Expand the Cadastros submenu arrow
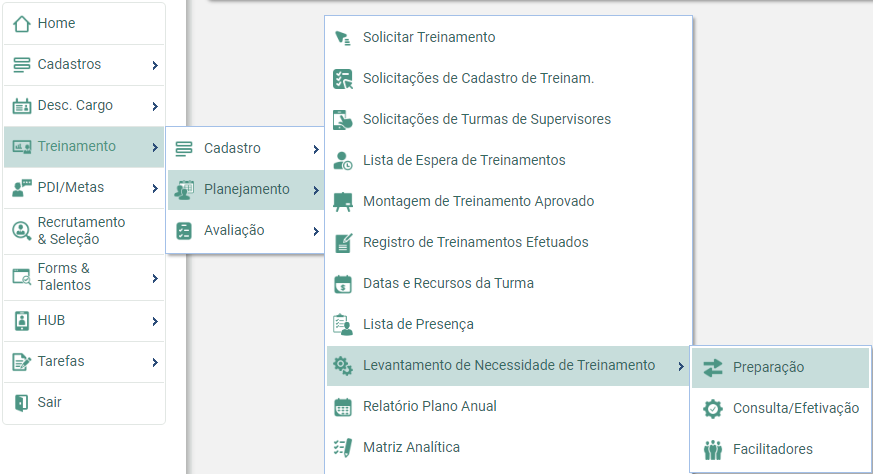Screen dimensions: 873x474 coord(155,65)
